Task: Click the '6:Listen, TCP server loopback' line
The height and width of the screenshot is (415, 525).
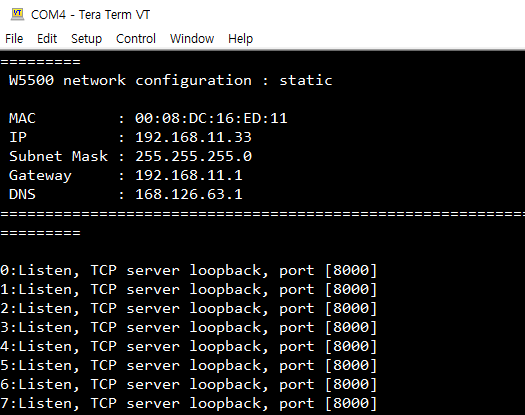Action: [189, 384]
